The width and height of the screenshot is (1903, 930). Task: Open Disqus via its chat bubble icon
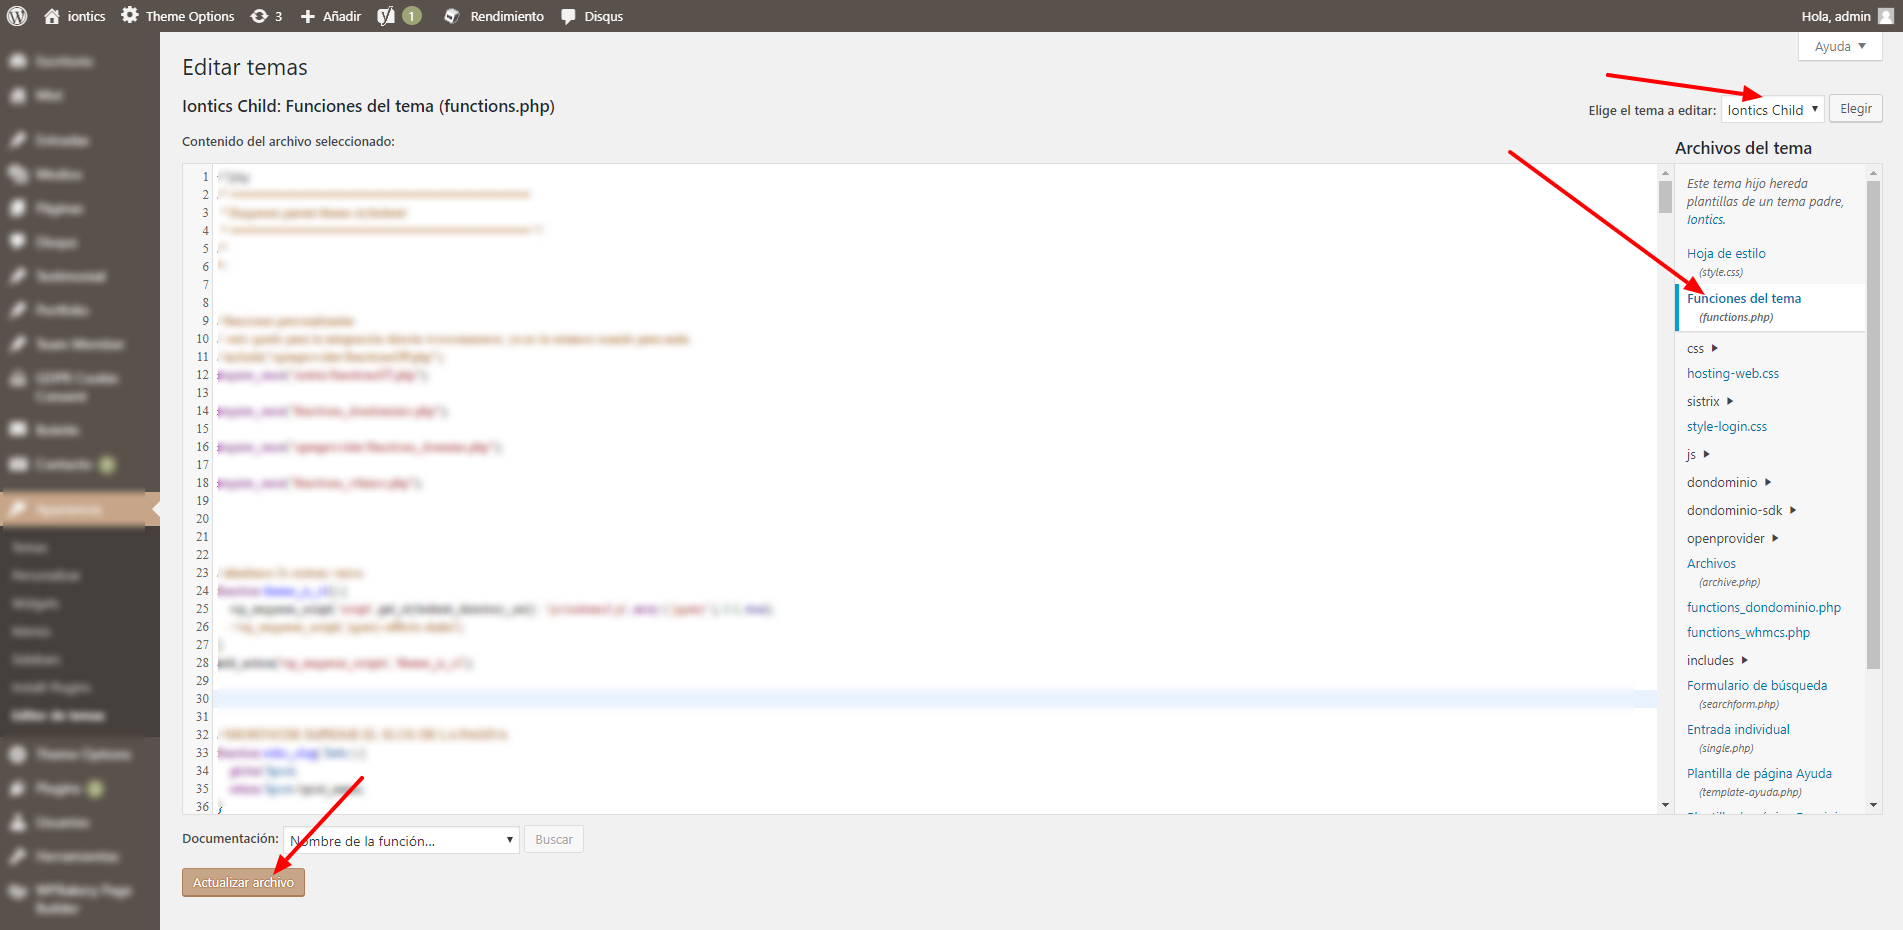(x=568, y=15)
